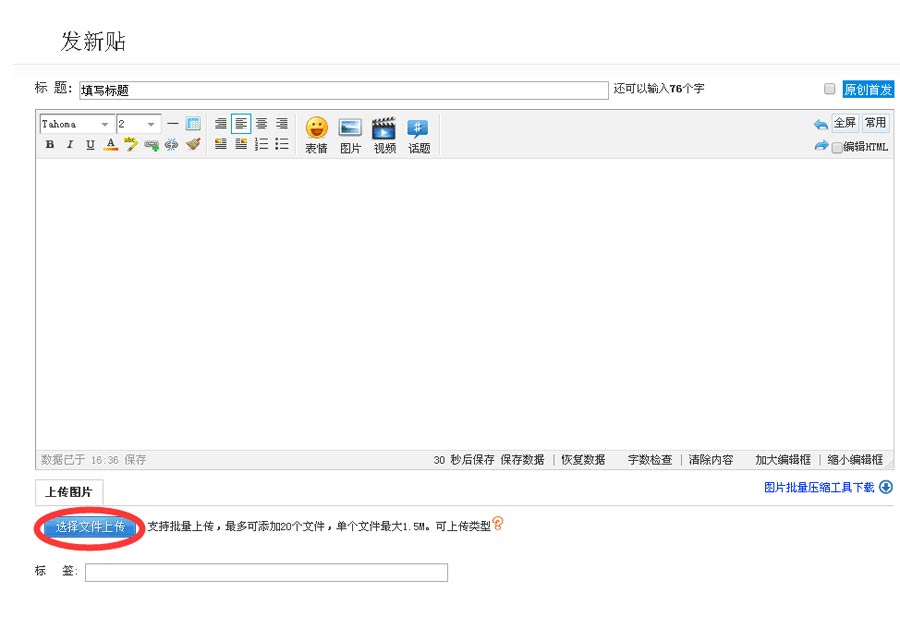Click the 还可以输入76个字 counter text
Screen dimensions: 900x617
point(659,88)
